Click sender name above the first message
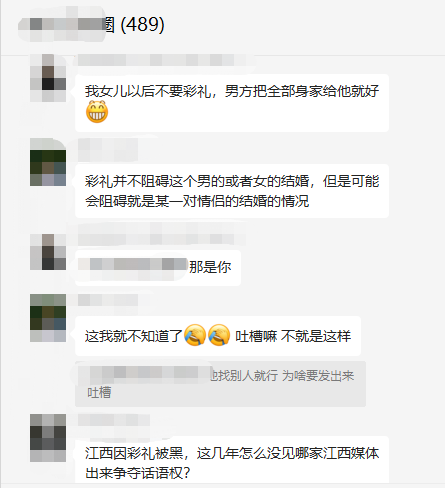The image size is (445, 488). 165,60
